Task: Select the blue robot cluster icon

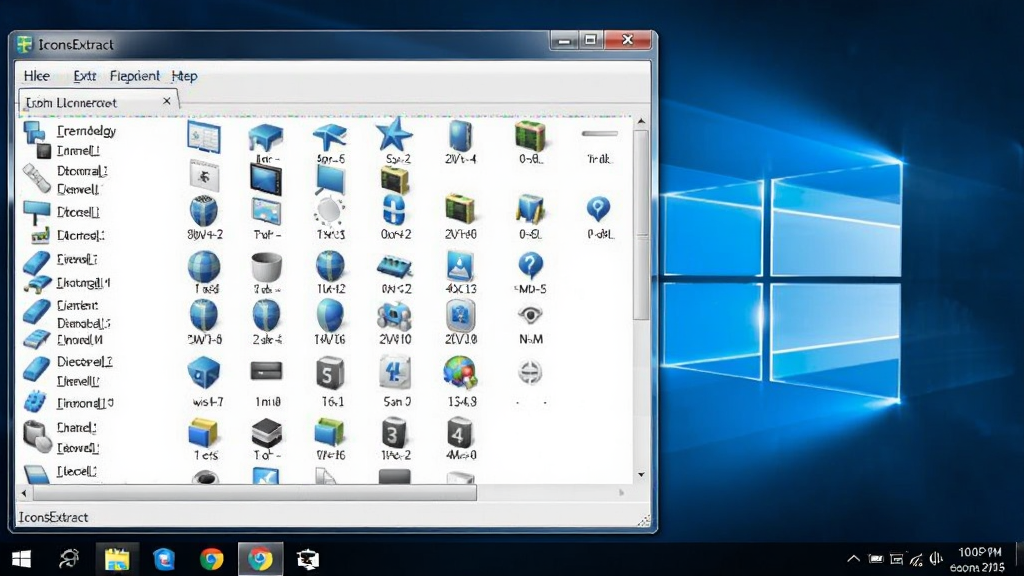Action: click(x=394, y=317)
